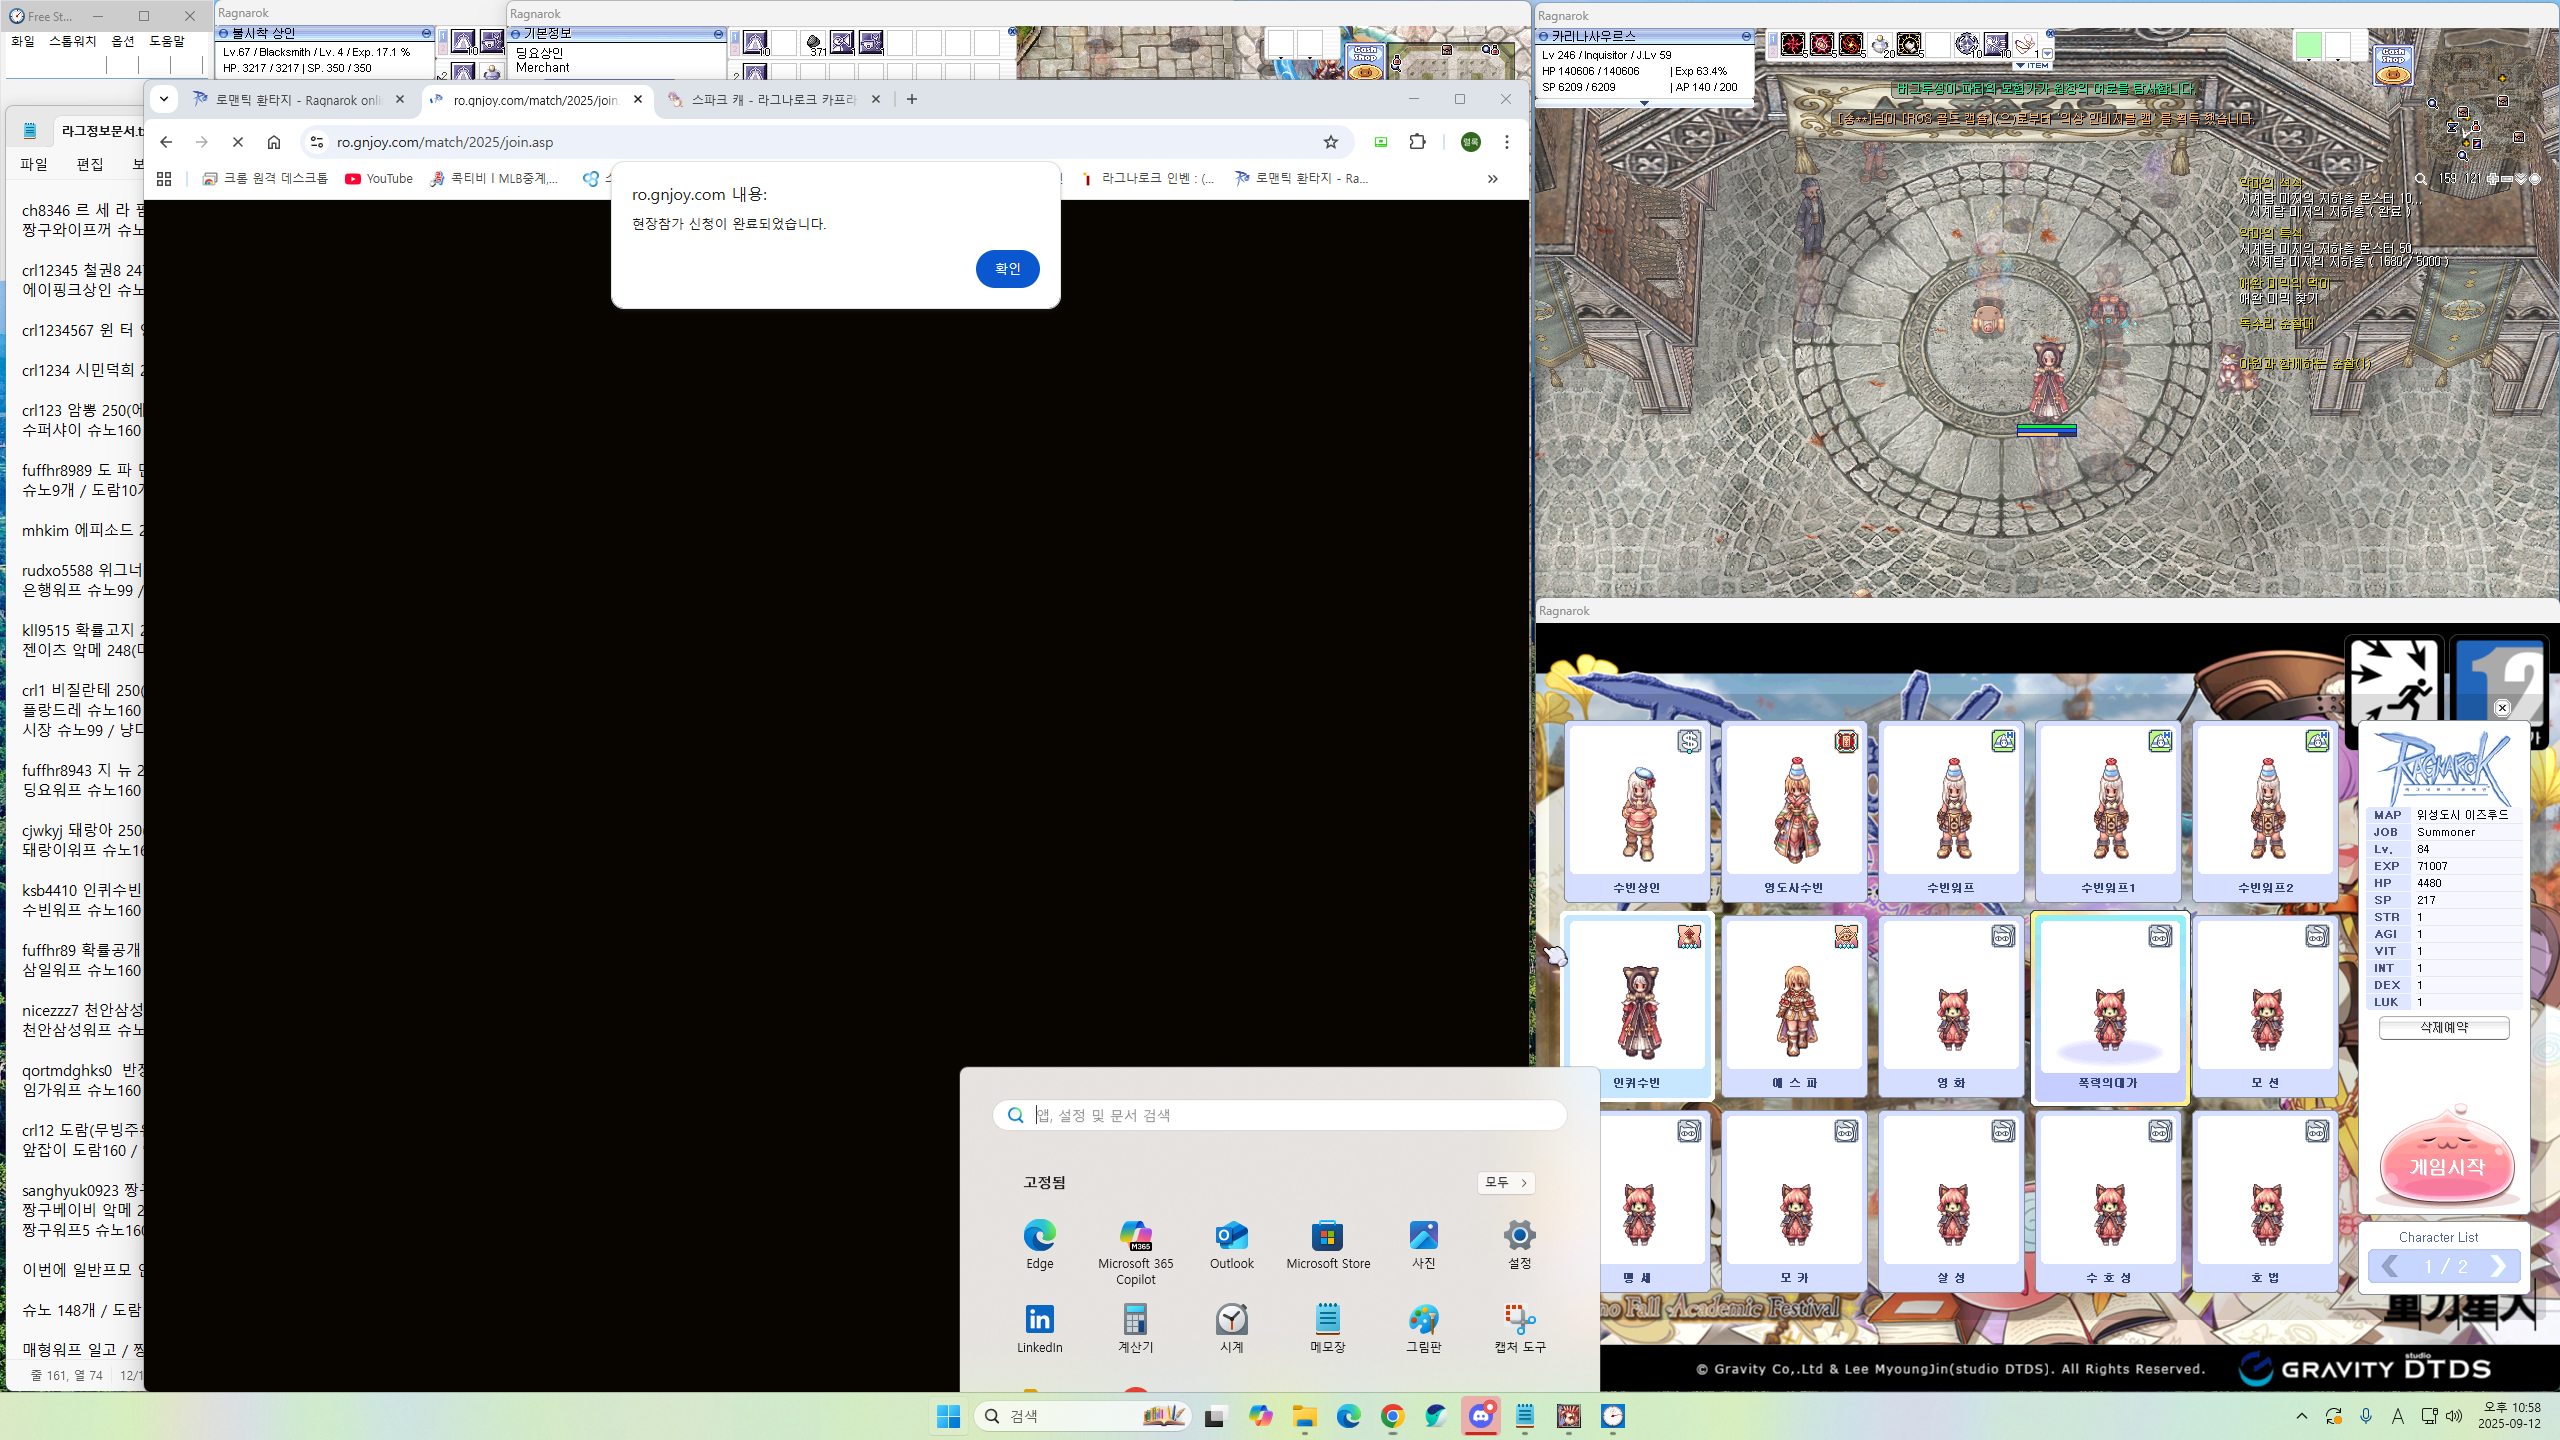Screen dimensions: 2560x1440
Task: Open Microsoft Store from pinned apps
Action: pos(1327,1244)
